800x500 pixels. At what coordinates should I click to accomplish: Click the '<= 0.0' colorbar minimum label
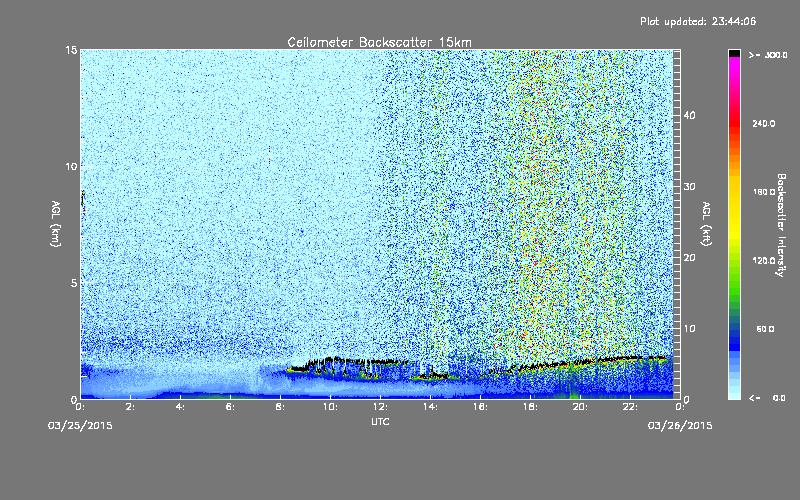tap(767, 398)
